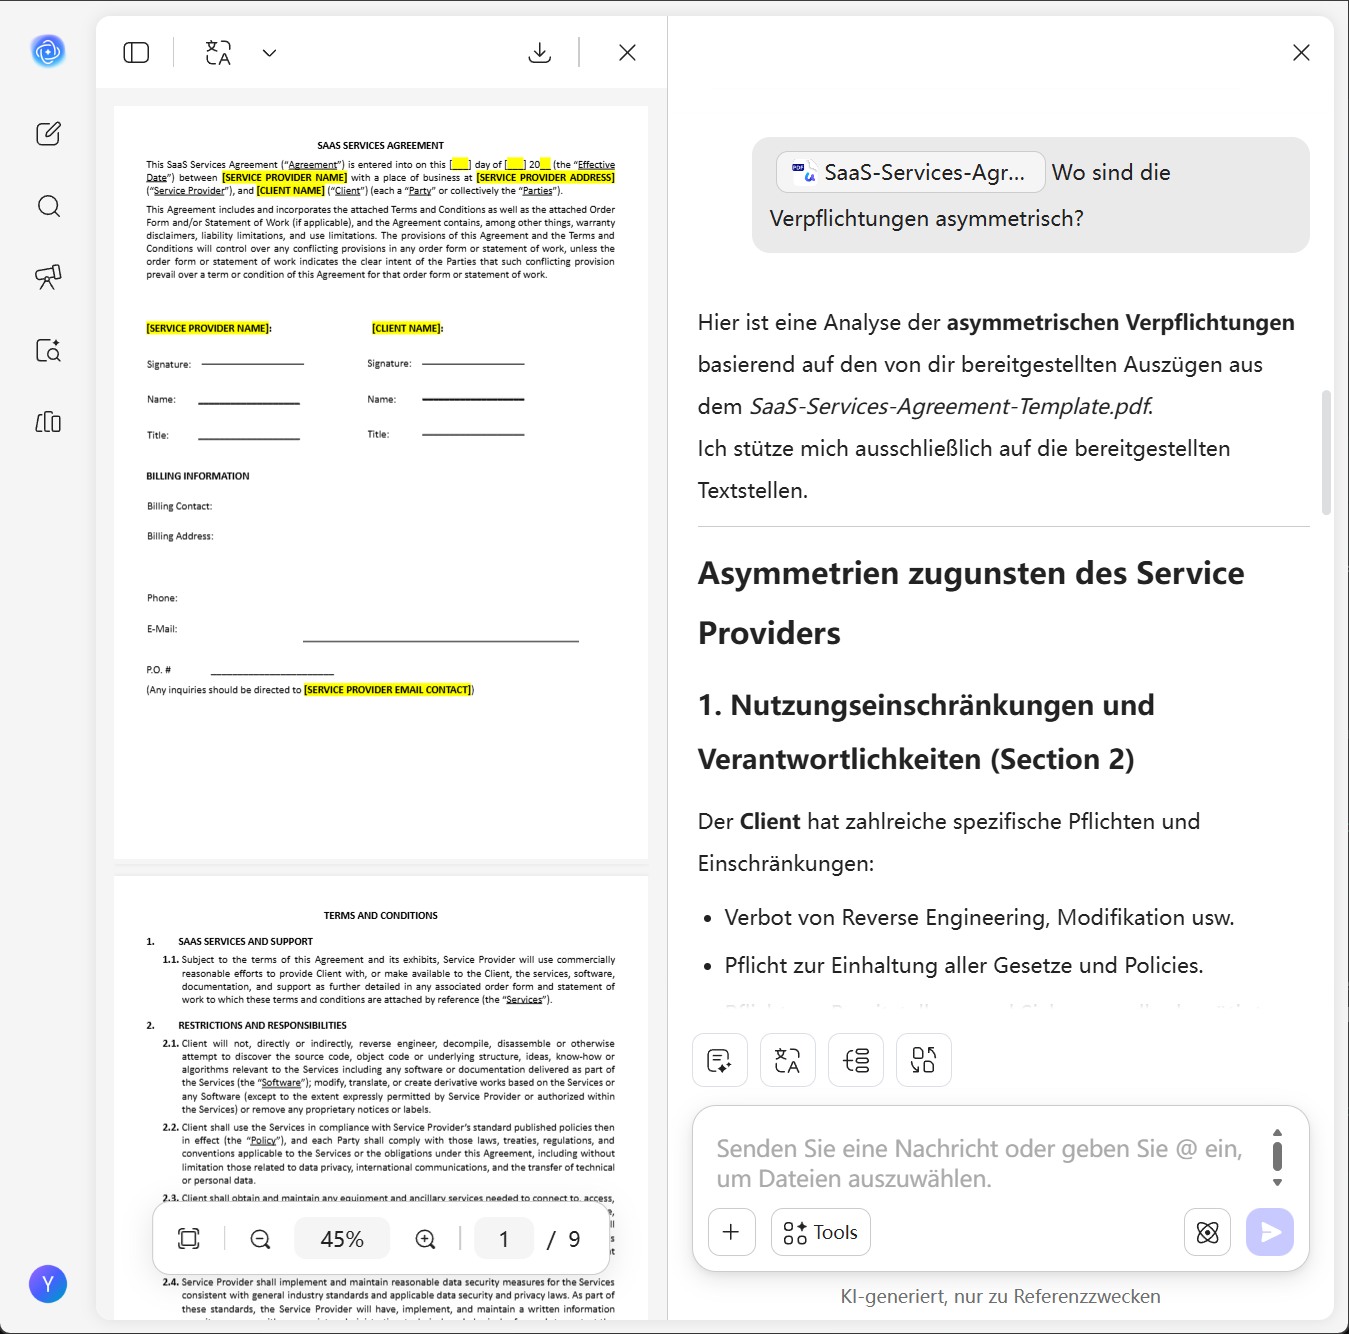The width and height of the screenshot is (1349, 1334).
Task: Select the translate icon under the AI response
Action: (787, 1060)
